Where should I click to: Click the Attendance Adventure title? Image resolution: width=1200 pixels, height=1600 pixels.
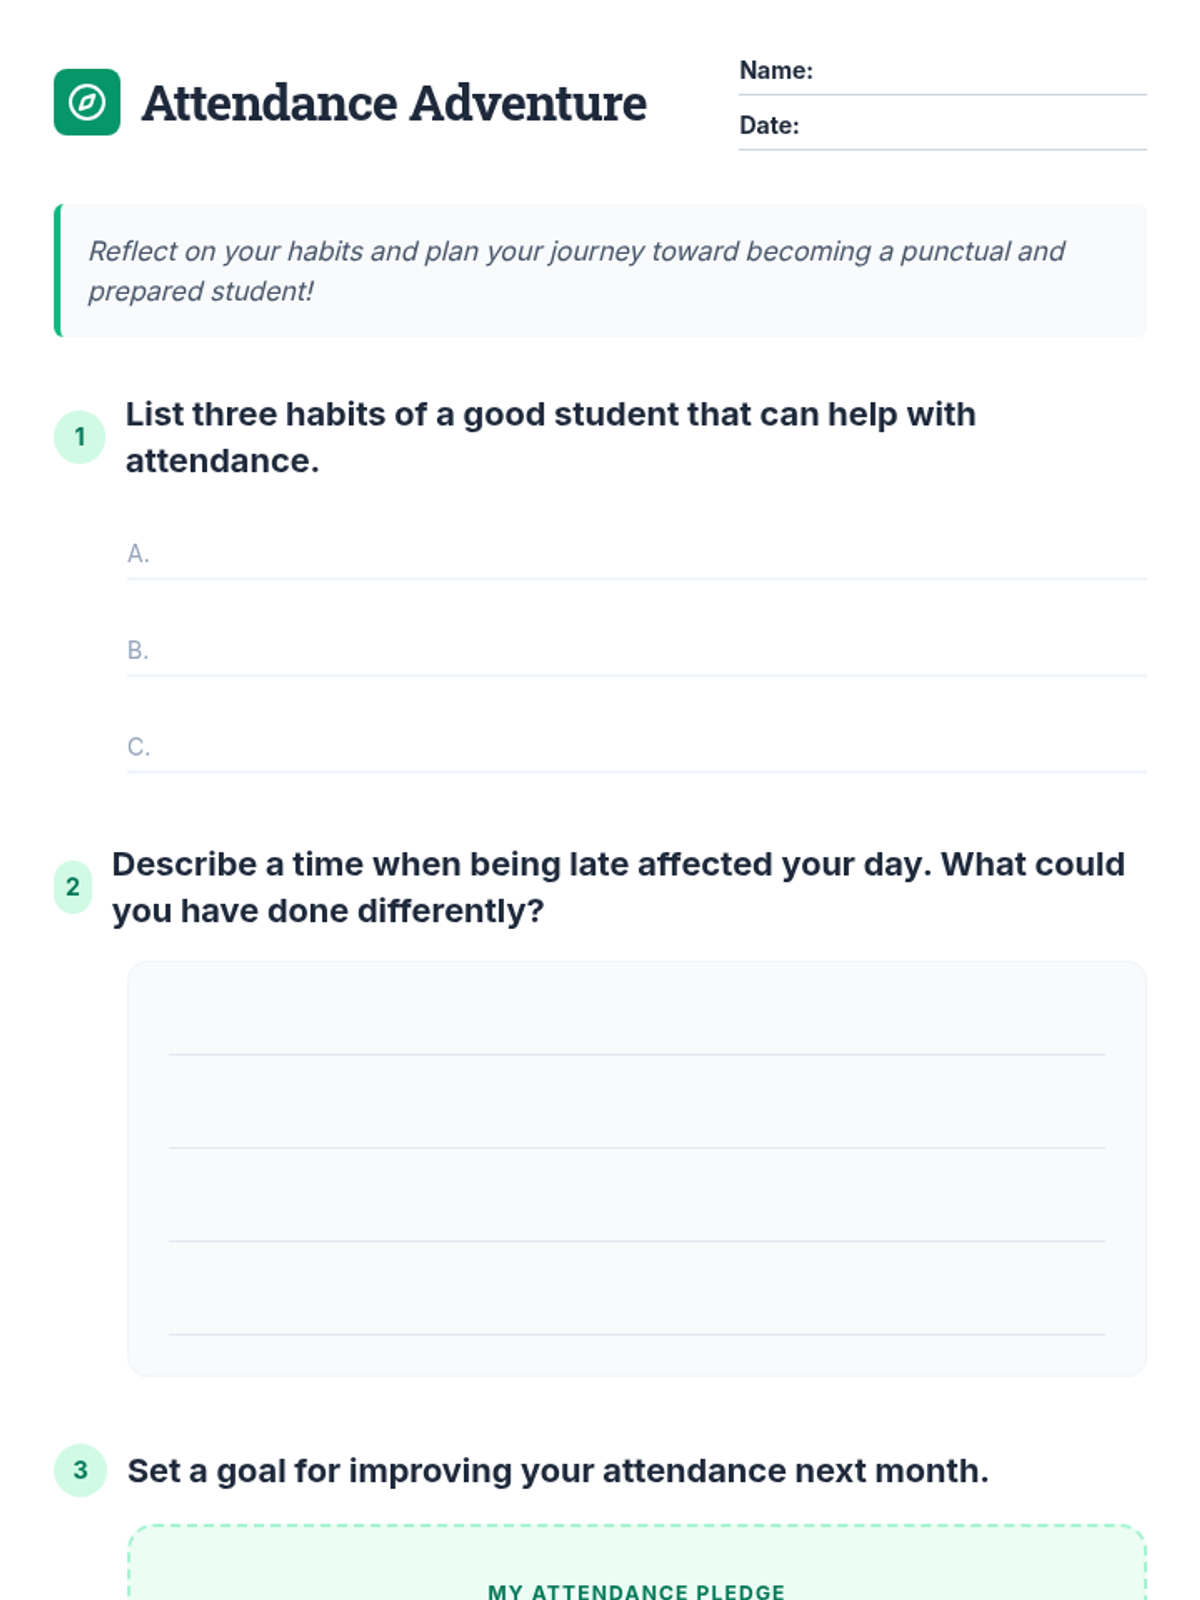point(394,103)
